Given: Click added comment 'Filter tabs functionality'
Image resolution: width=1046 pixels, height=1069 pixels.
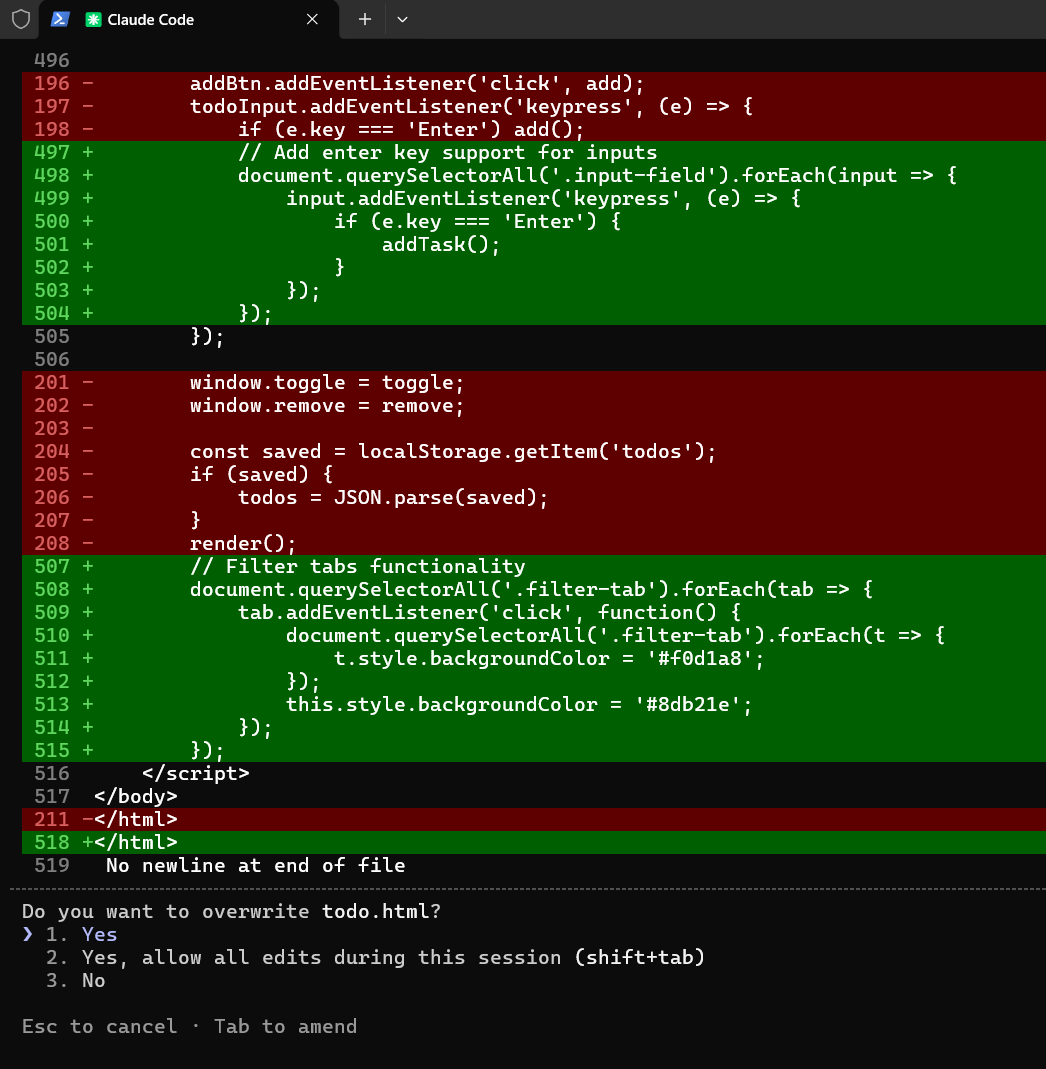Looking at the screenshot, I should (x=534, y=567).
